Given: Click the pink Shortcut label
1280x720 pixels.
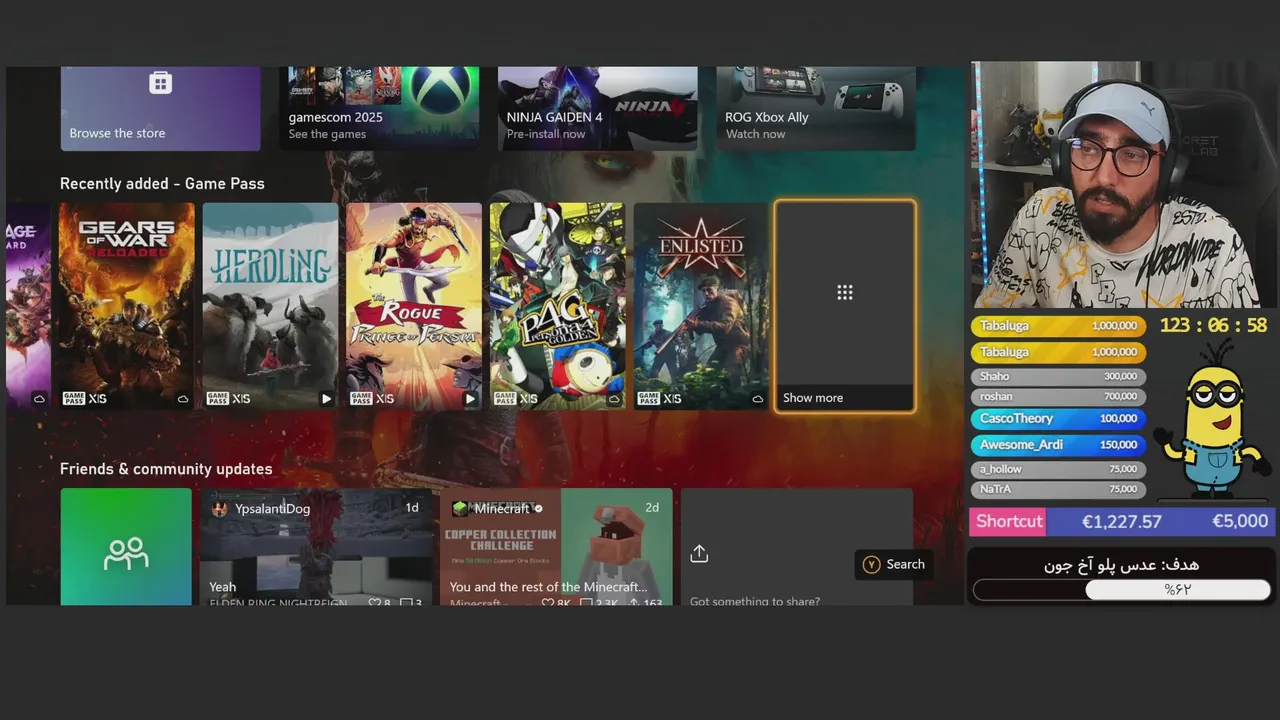Looking at the screenshot, I should 1009,521.
